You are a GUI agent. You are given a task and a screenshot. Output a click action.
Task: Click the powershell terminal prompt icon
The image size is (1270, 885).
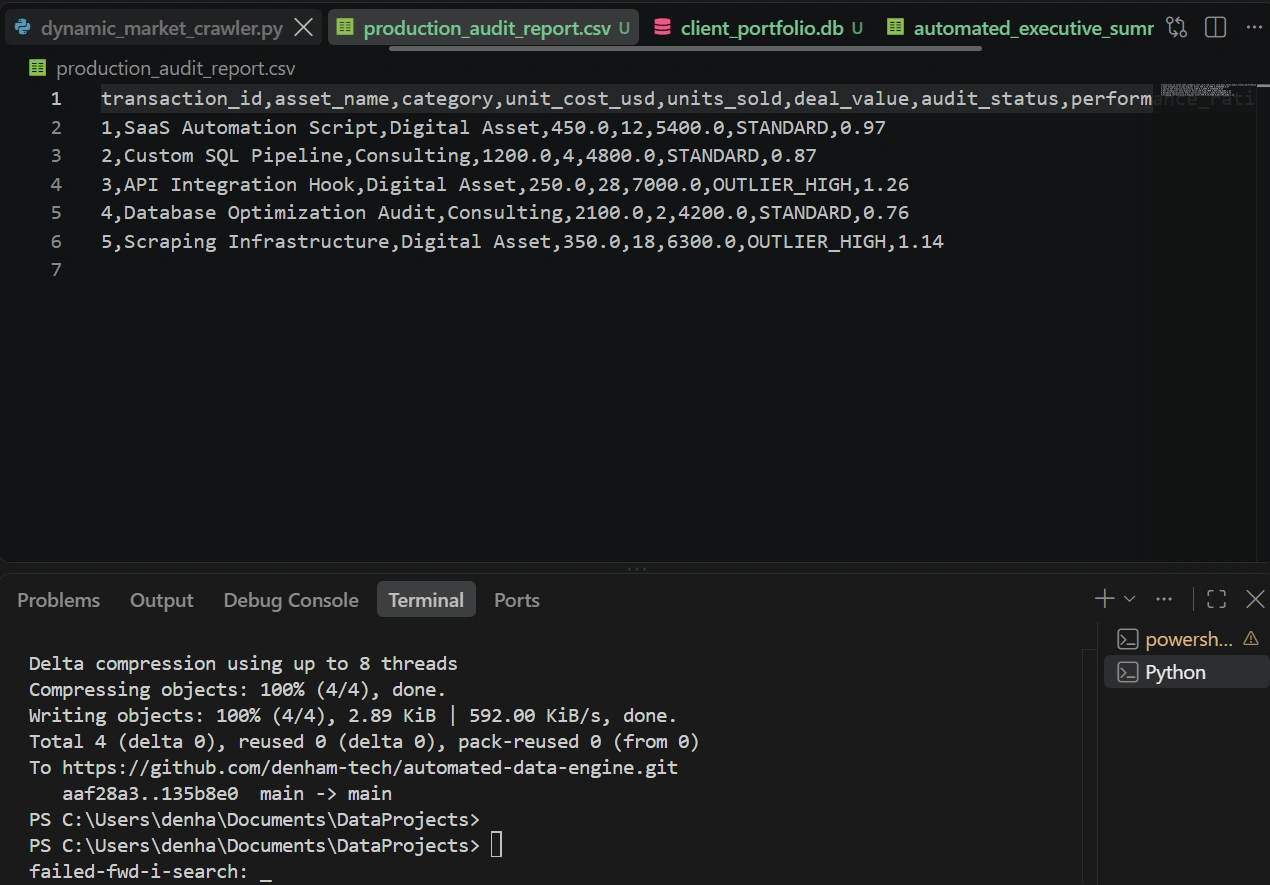click(x=1128, y=639)
